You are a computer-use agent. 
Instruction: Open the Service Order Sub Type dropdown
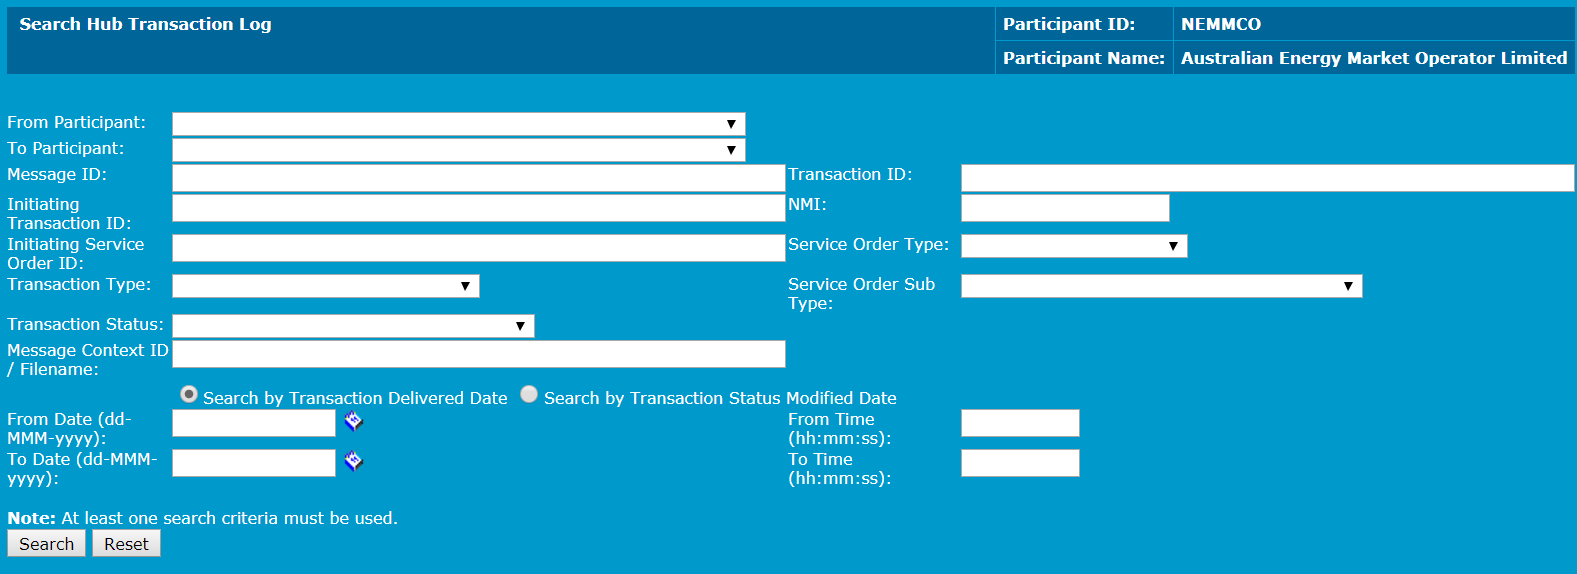[x=1161, y=286]
